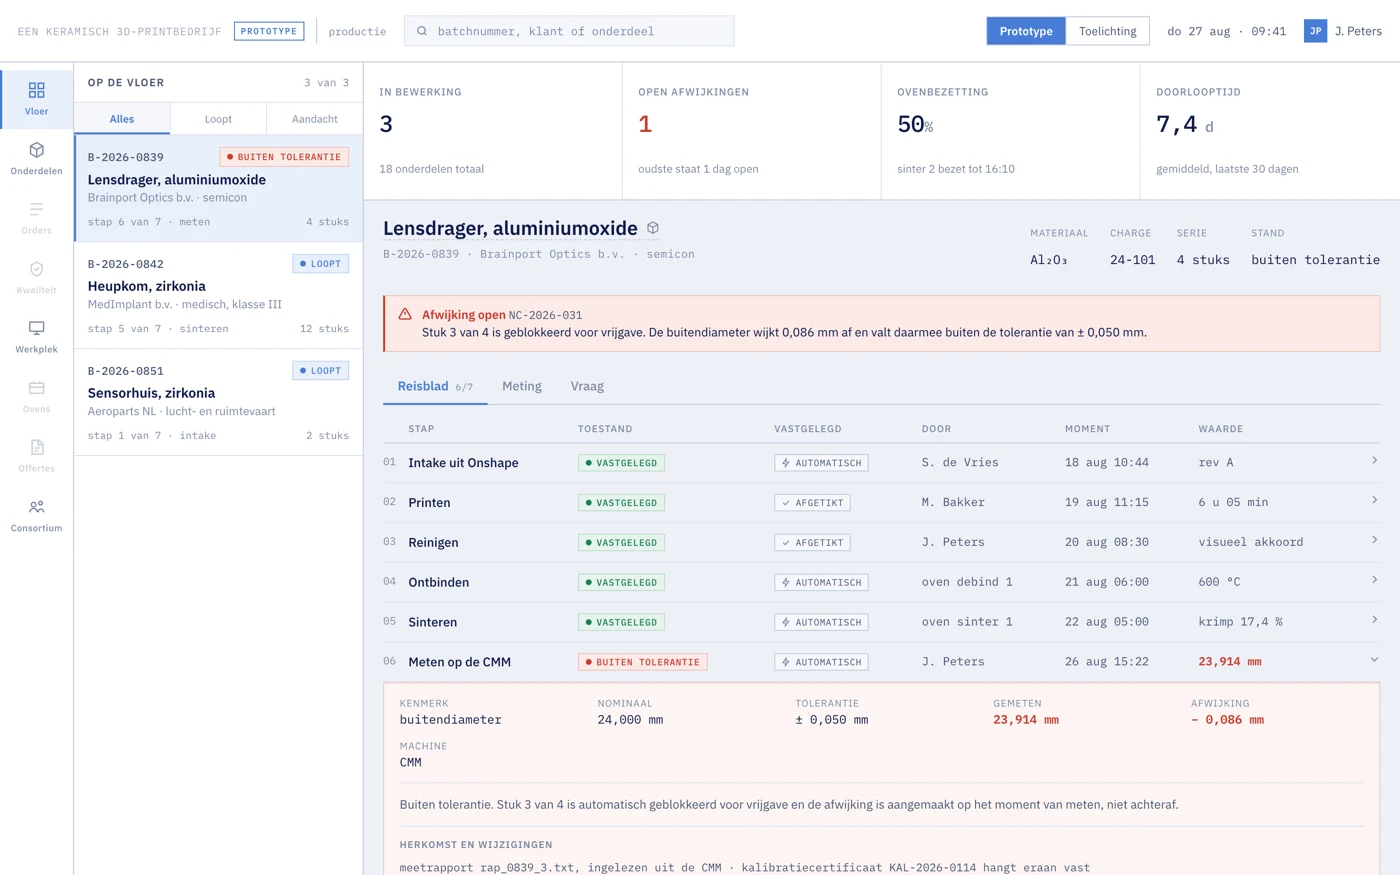Click the krimp 17,4 % value
This screenshot has height=875, width=1400.
[x=1240, y=622]
